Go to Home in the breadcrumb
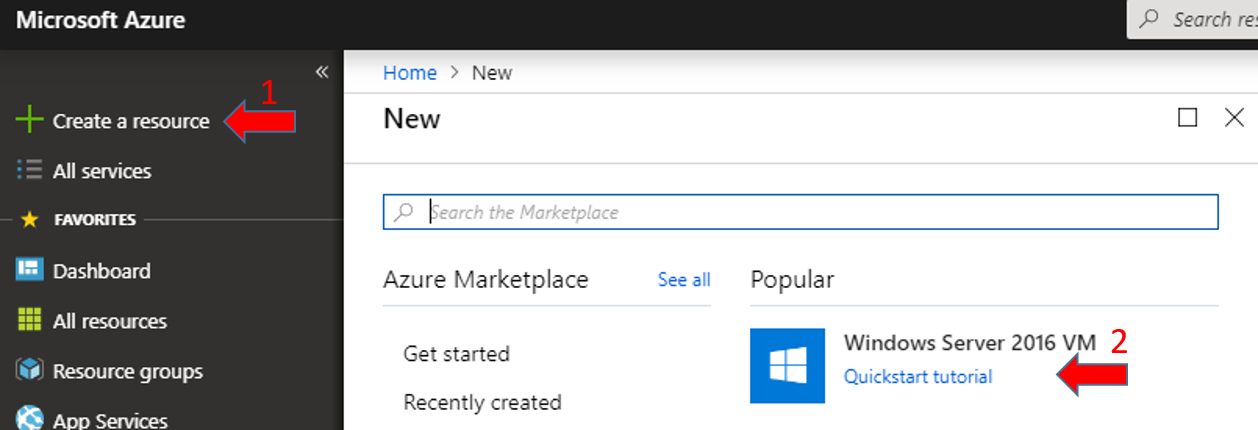1258x430 pixels. tap(410, 73)
